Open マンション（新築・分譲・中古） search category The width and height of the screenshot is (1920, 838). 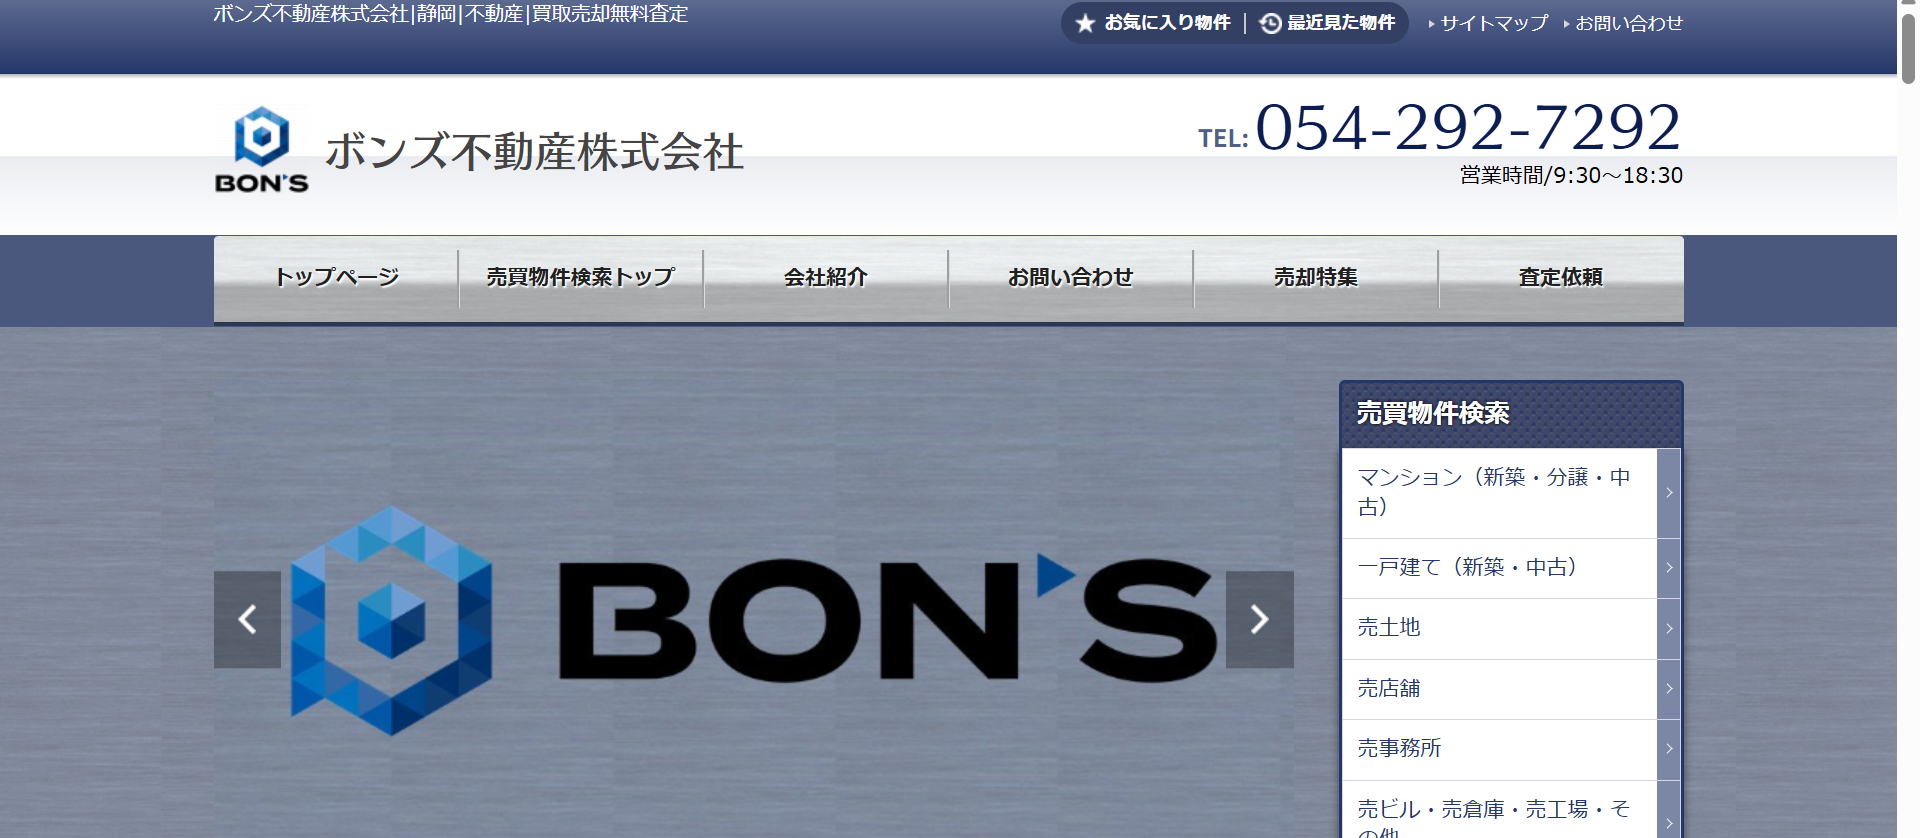click(x=1511, y=492)
